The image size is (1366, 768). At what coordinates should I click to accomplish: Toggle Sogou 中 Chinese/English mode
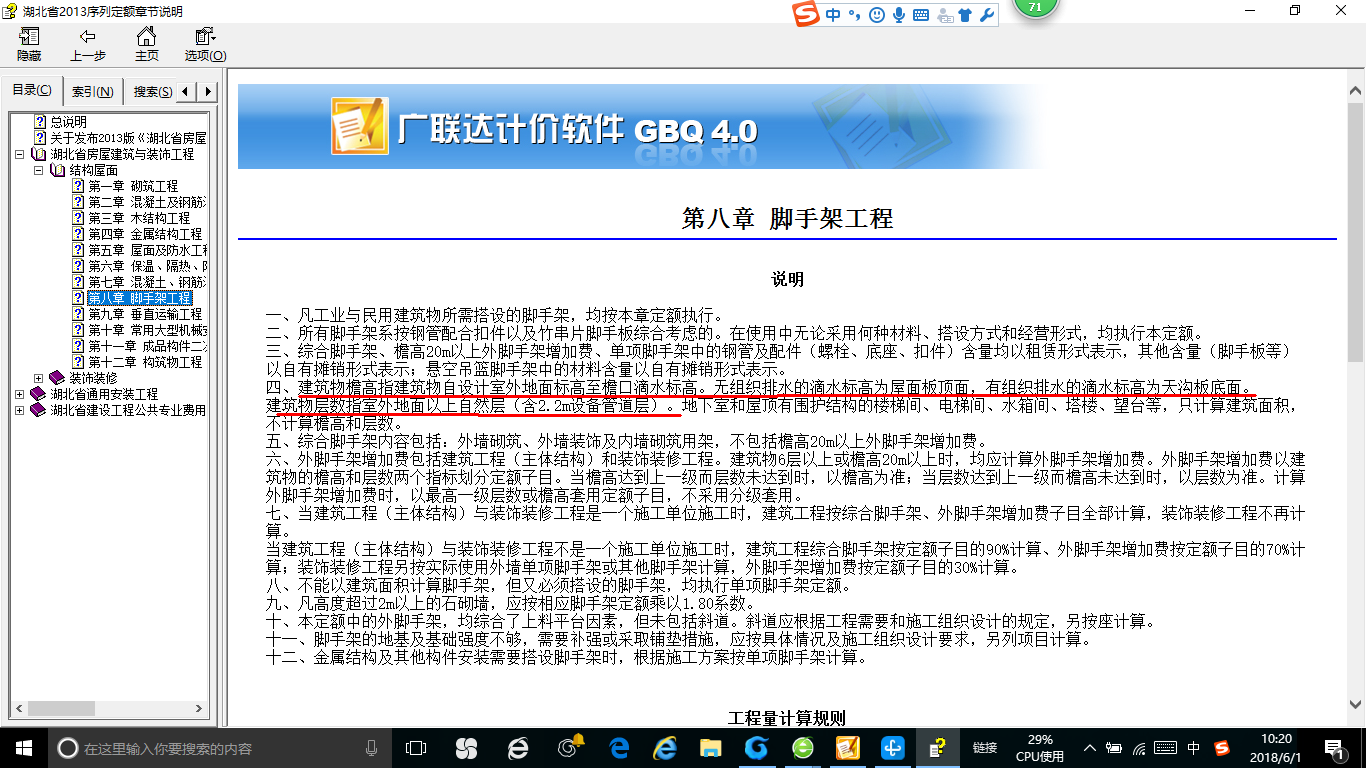click(x=832, y=15)
